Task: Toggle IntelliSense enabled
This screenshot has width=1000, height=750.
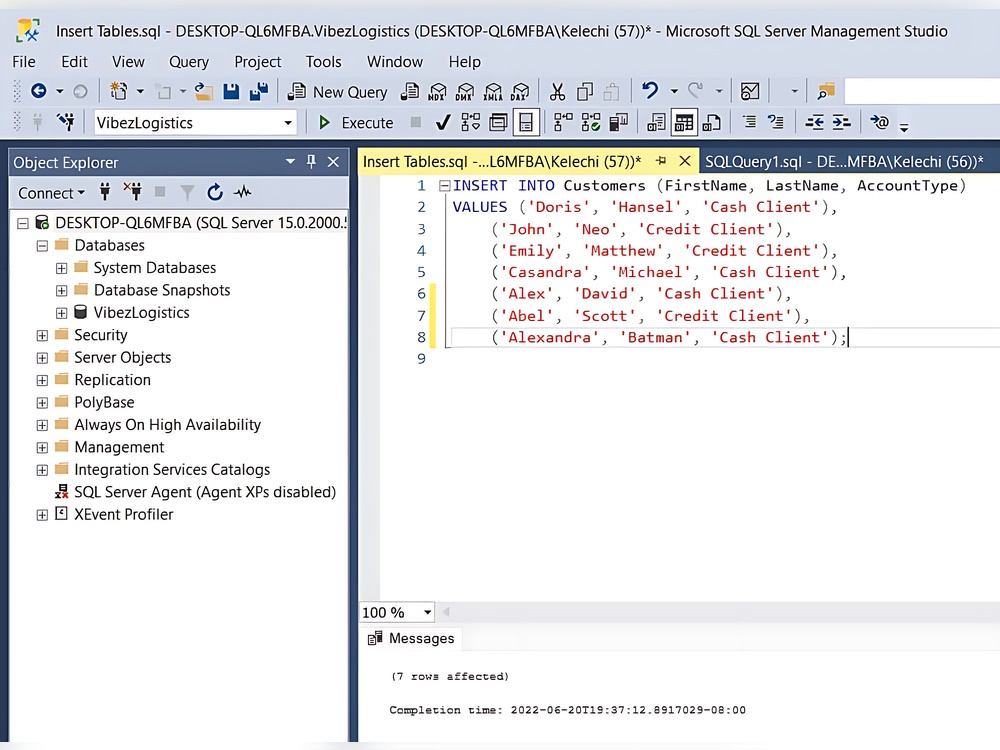Action: [x=526, y=122]
